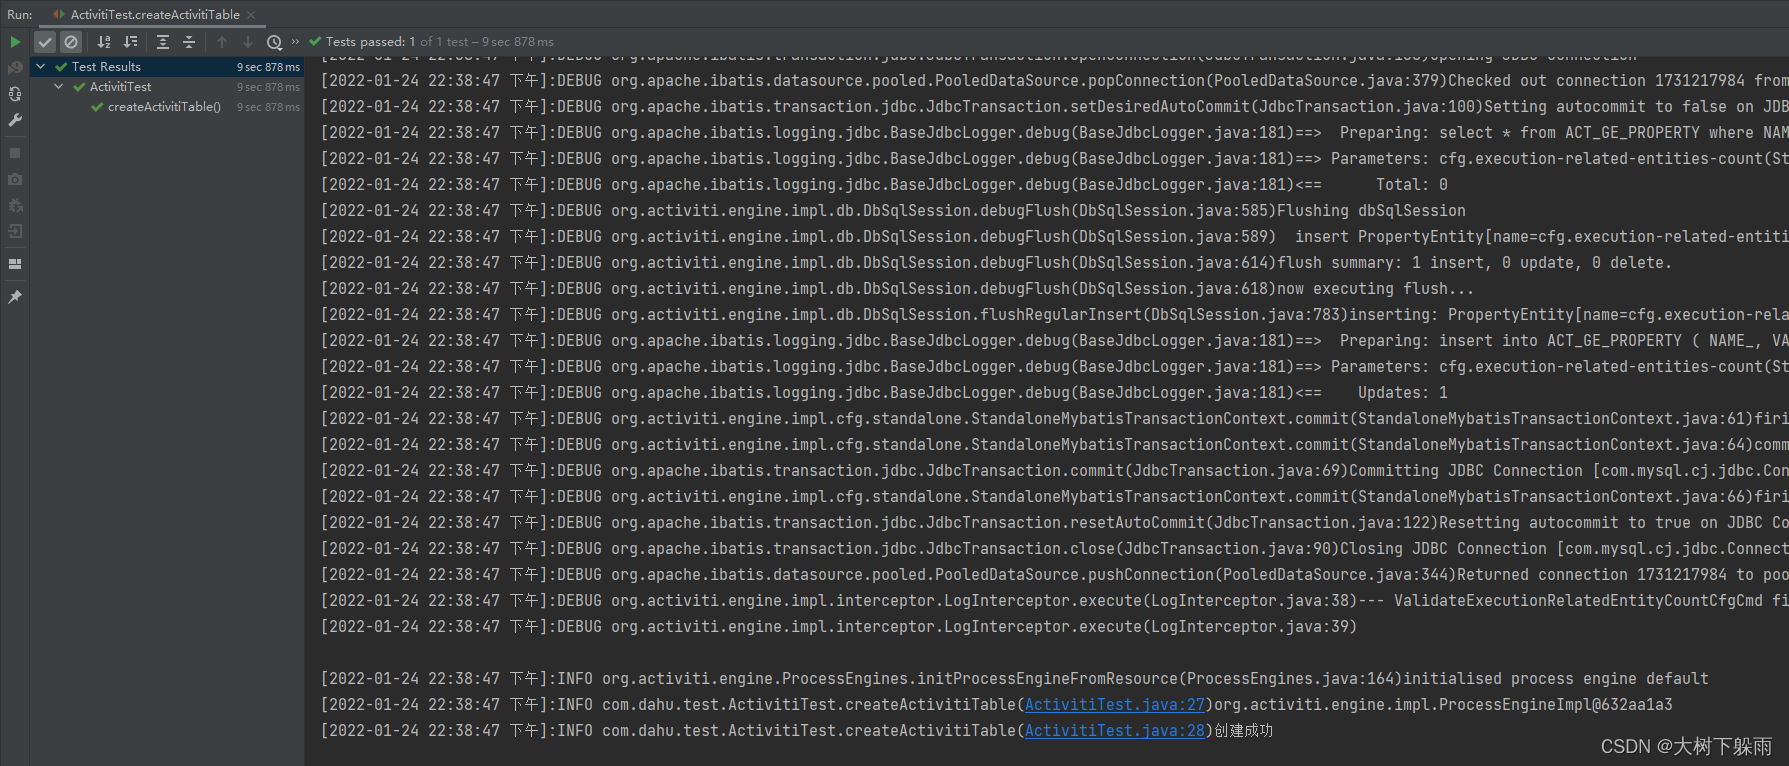The image size is (1789, 766).
Task: Click the attach debugger bug icon
Action: (x=15, y=205)
